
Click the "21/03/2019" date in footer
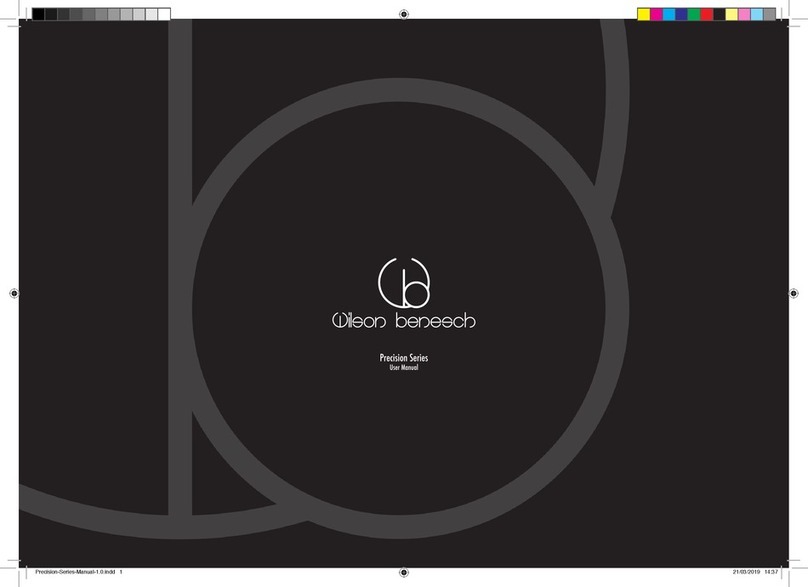point(746,572)
